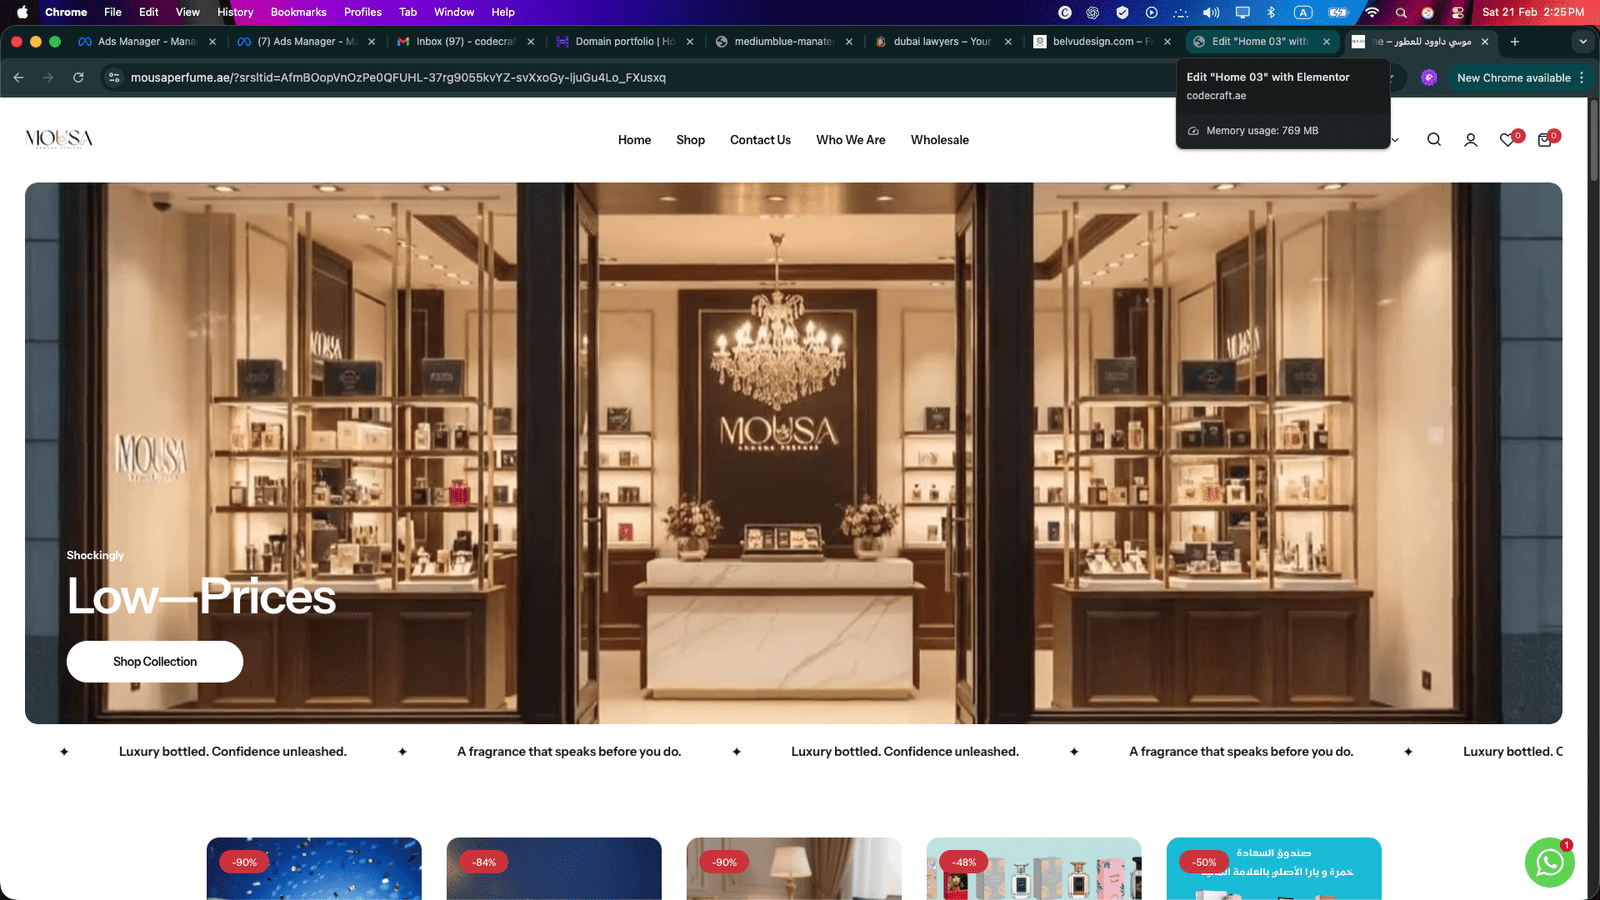Open the site search magnifier icon
Viewport: 1600px width, 900px height.
click(x=1434, y=140)
